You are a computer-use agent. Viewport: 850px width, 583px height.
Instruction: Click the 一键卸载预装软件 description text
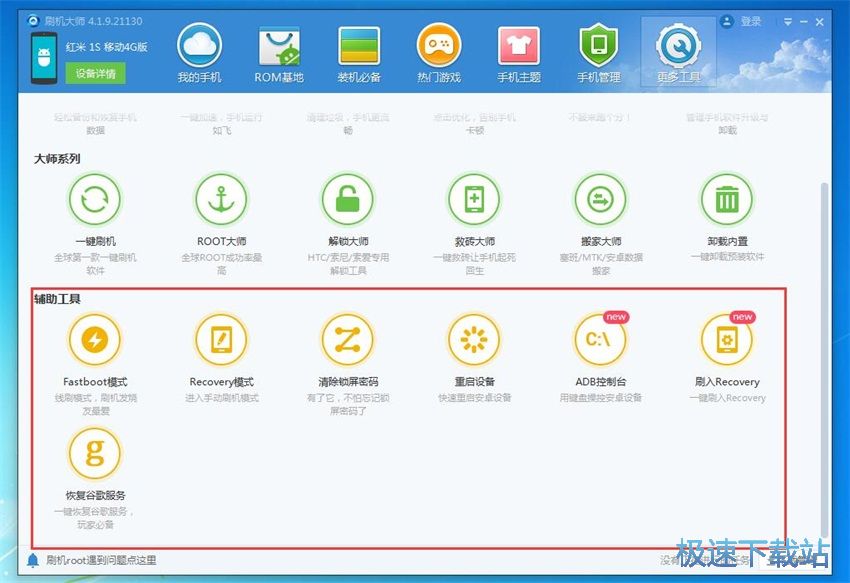pyautogui.click(x=727, y=257)
